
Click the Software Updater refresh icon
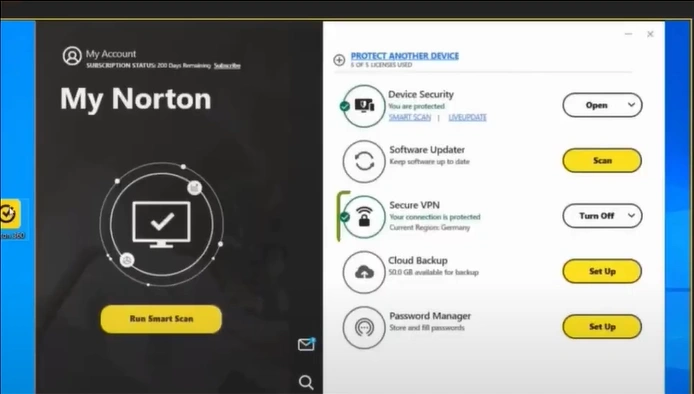(364, 161)
